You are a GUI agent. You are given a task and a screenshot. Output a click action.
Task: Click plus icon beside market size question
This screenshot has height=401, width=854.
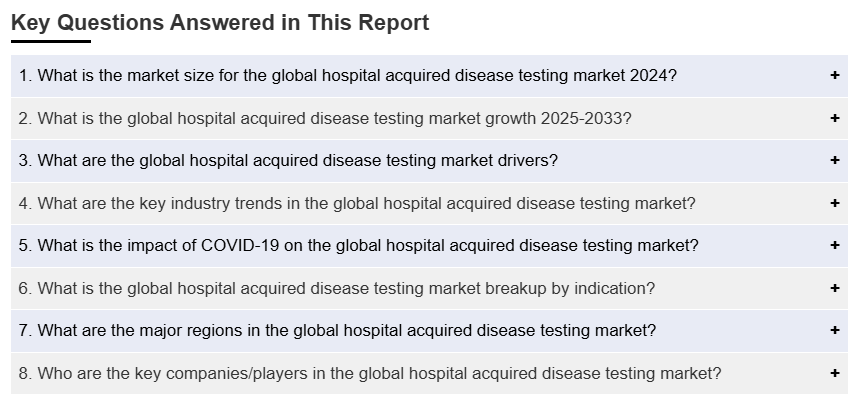(835, 76)
